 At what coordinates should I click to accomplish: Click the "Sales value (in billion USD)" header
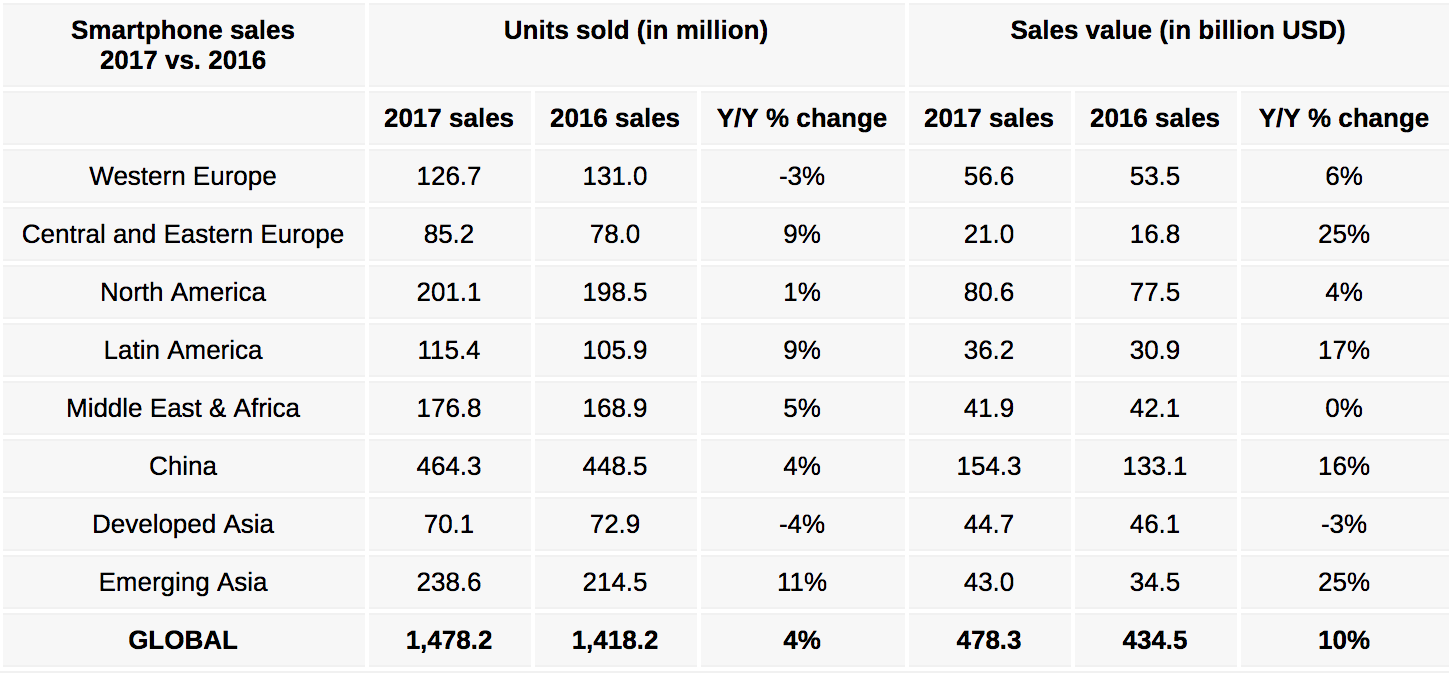(1177, 31)
